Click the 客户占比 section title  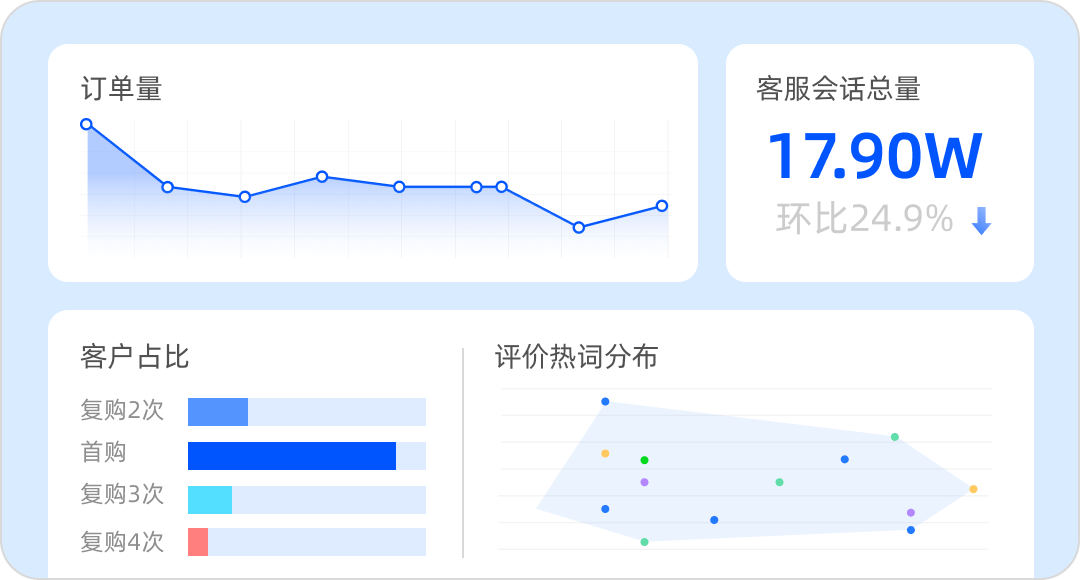(134, 356)
